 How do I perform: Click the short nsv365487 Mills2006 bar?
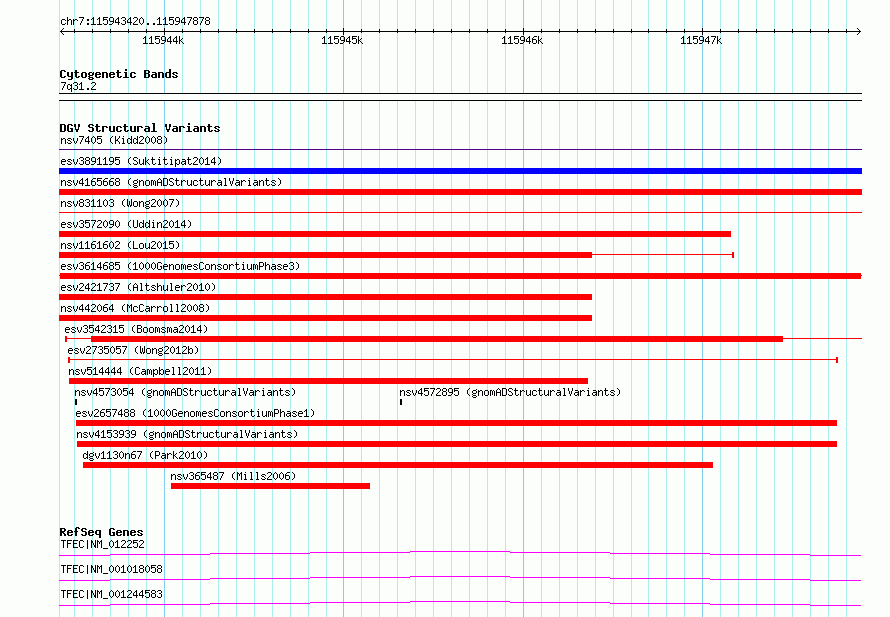pos(270,486)
